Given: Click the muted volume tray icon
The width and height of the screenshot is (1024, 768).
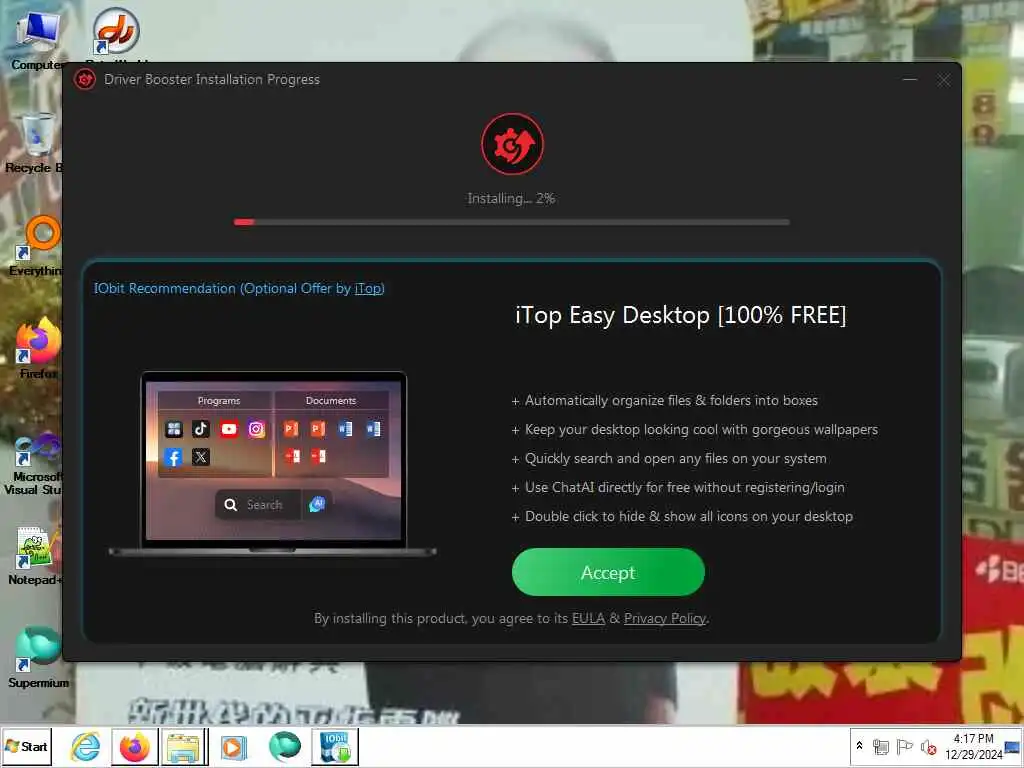Looking at the screenshot, I should (928, 746).
